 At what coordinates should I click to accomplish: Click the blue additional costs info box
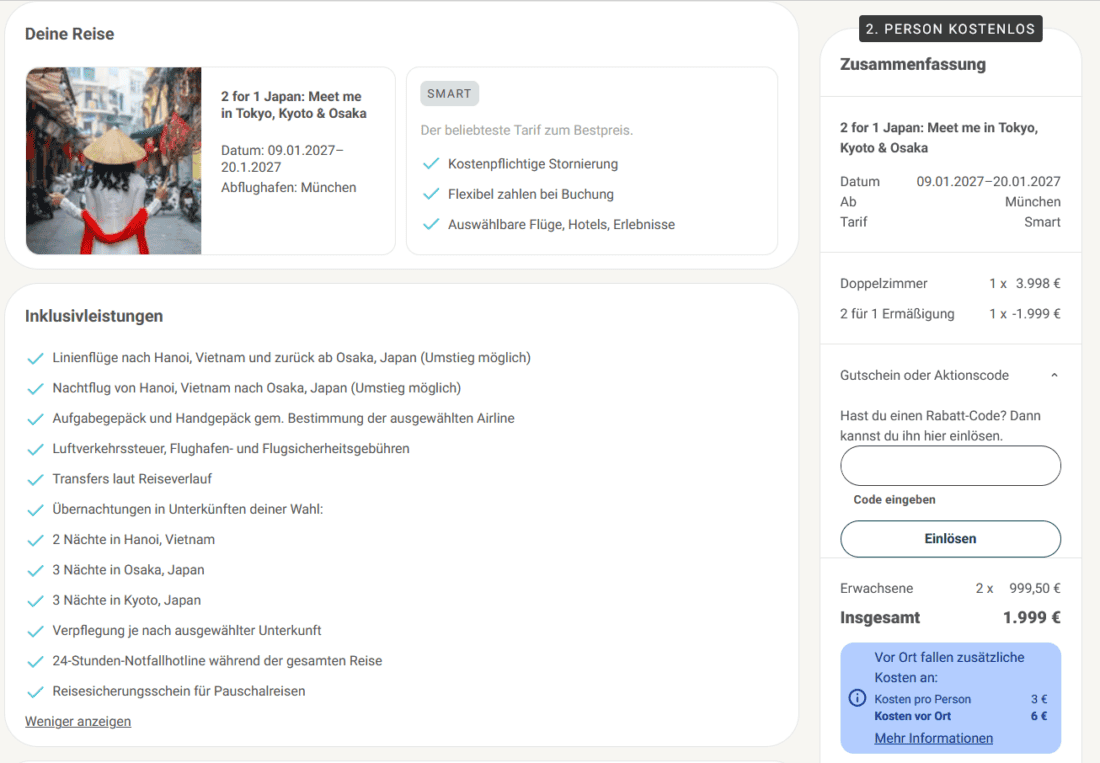pyautogui.click(x=950, y=698)
